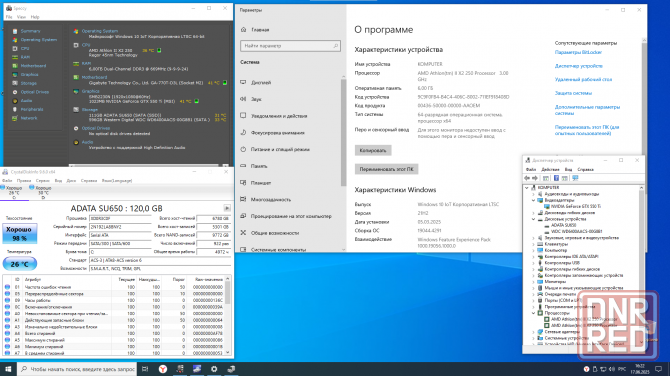The width and height of the screenshot is (670, 376).
Task: Open the Действие menu in Device Manager
Action: 550,170
